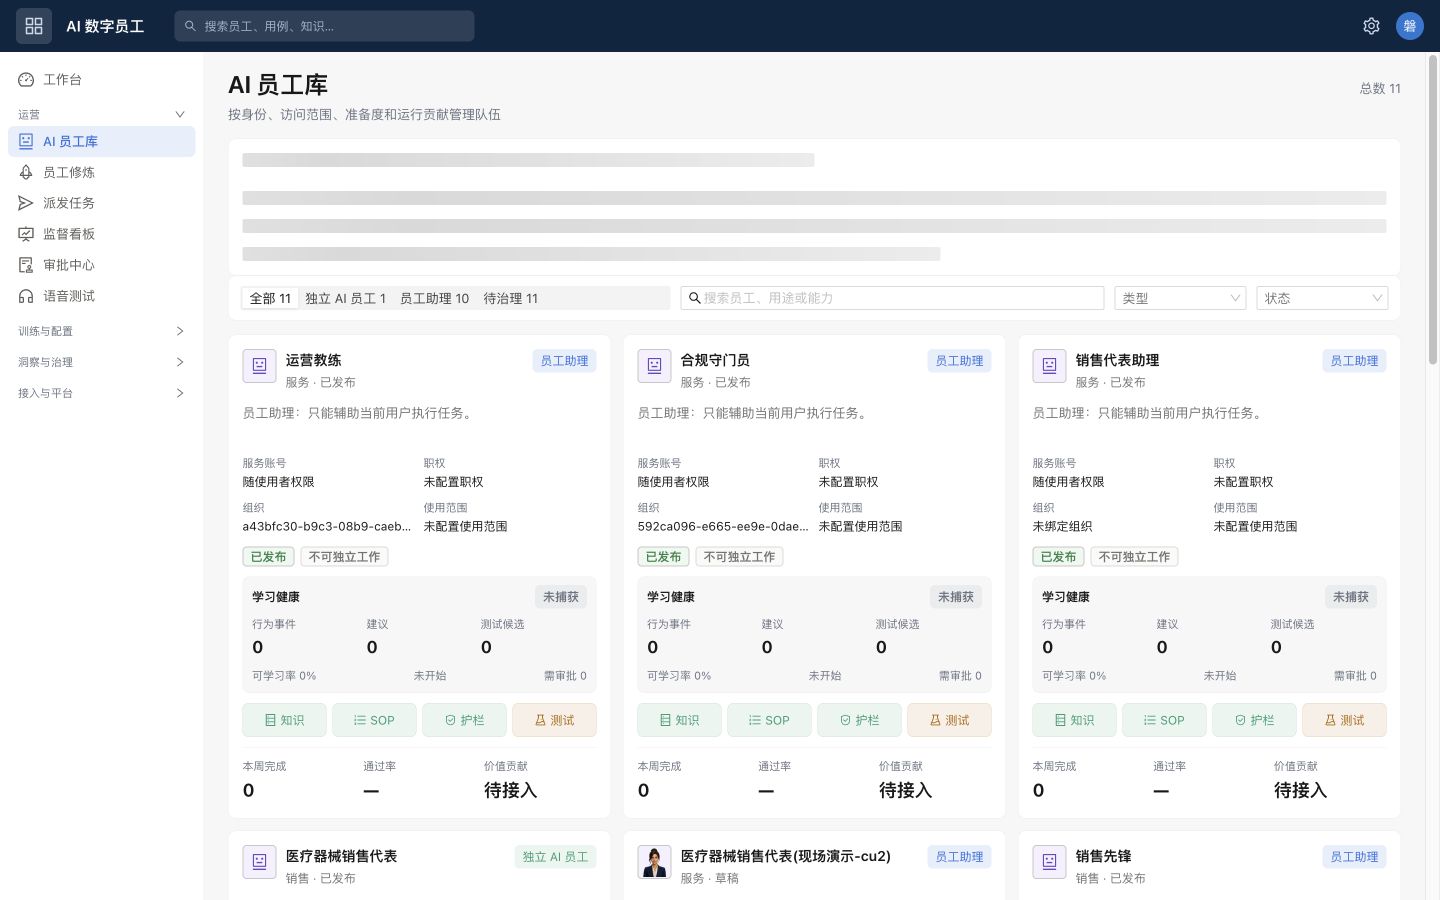
Task: Click 不可独立工作 tag on 合规守门员 card
Action: point(739,557)
